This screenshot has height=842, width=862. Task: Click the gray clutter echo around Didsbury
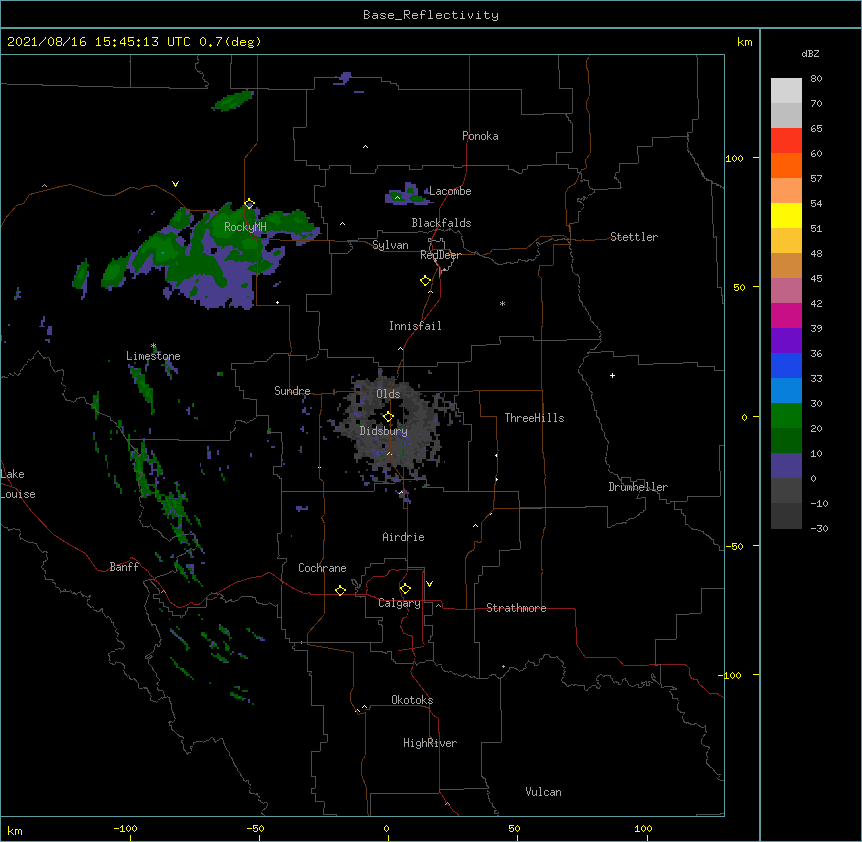(393, 429)
